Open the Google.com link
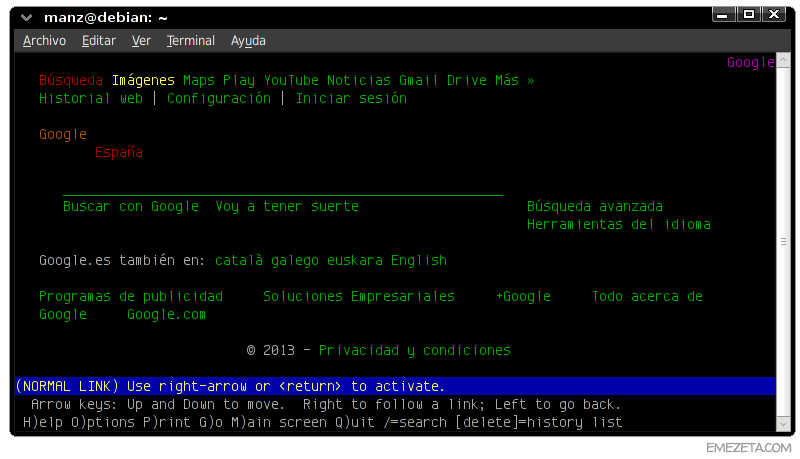 [166, 315]
